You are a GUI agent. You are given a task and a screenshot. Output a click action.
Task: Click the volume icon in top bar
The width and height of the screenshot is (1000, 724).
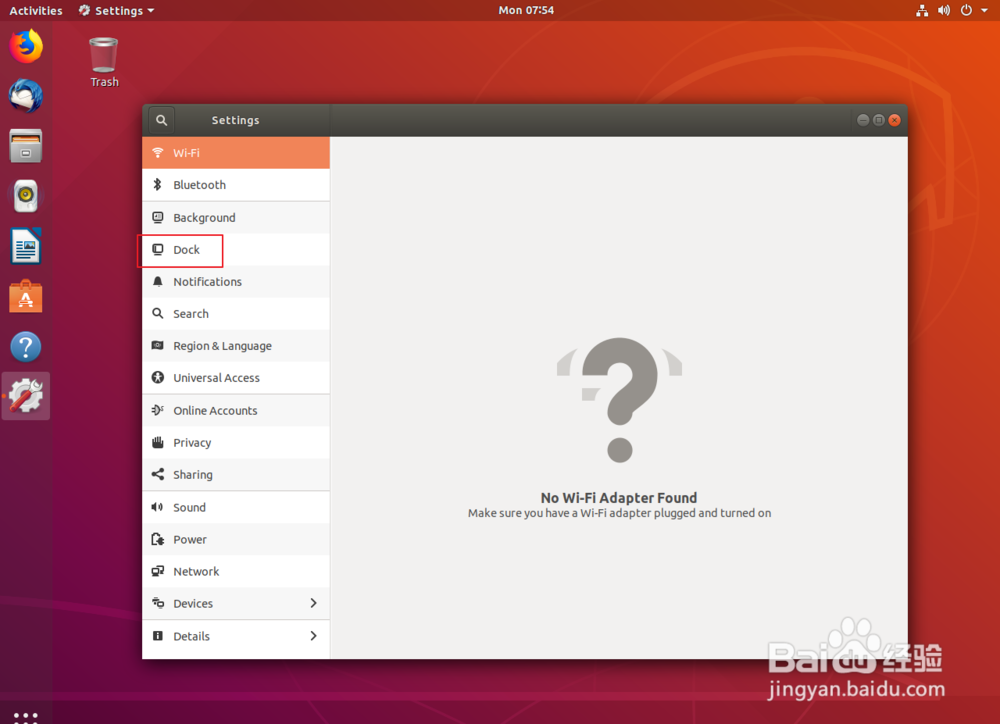[944, 10]
